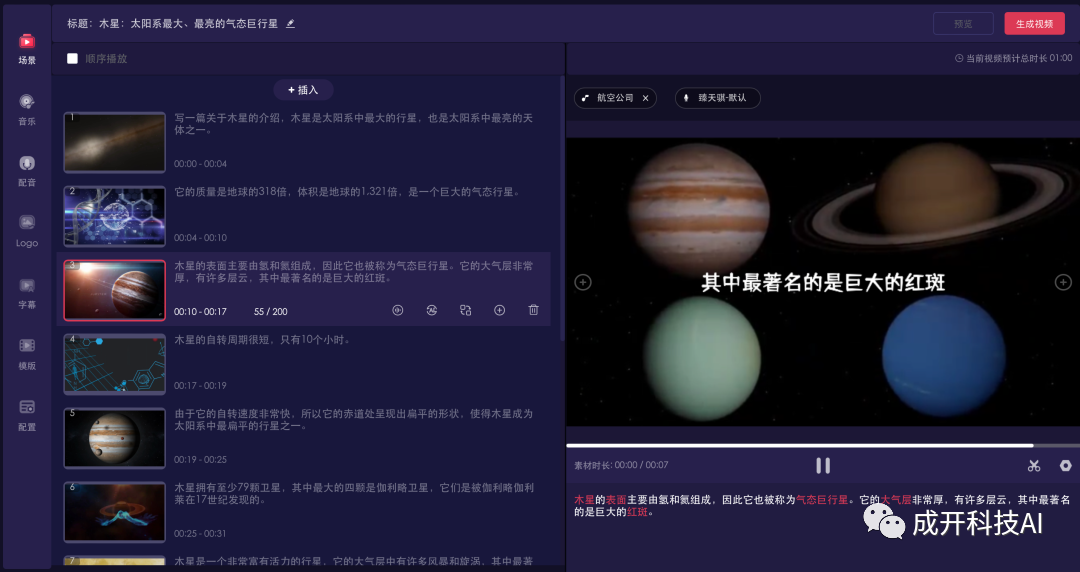
Task: Pause the video preview
Action: coord(822,466)
